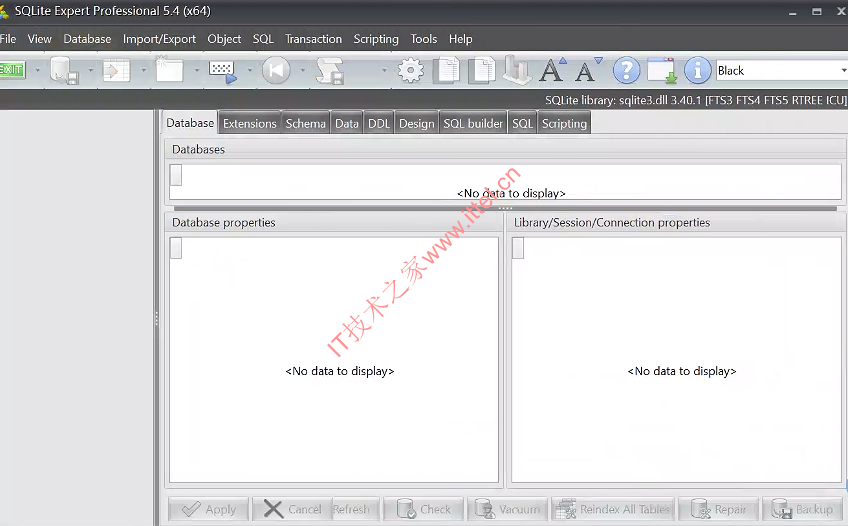Click the rewind transaction round icon
The image size is (848, 526).
[x=276, y=70]
